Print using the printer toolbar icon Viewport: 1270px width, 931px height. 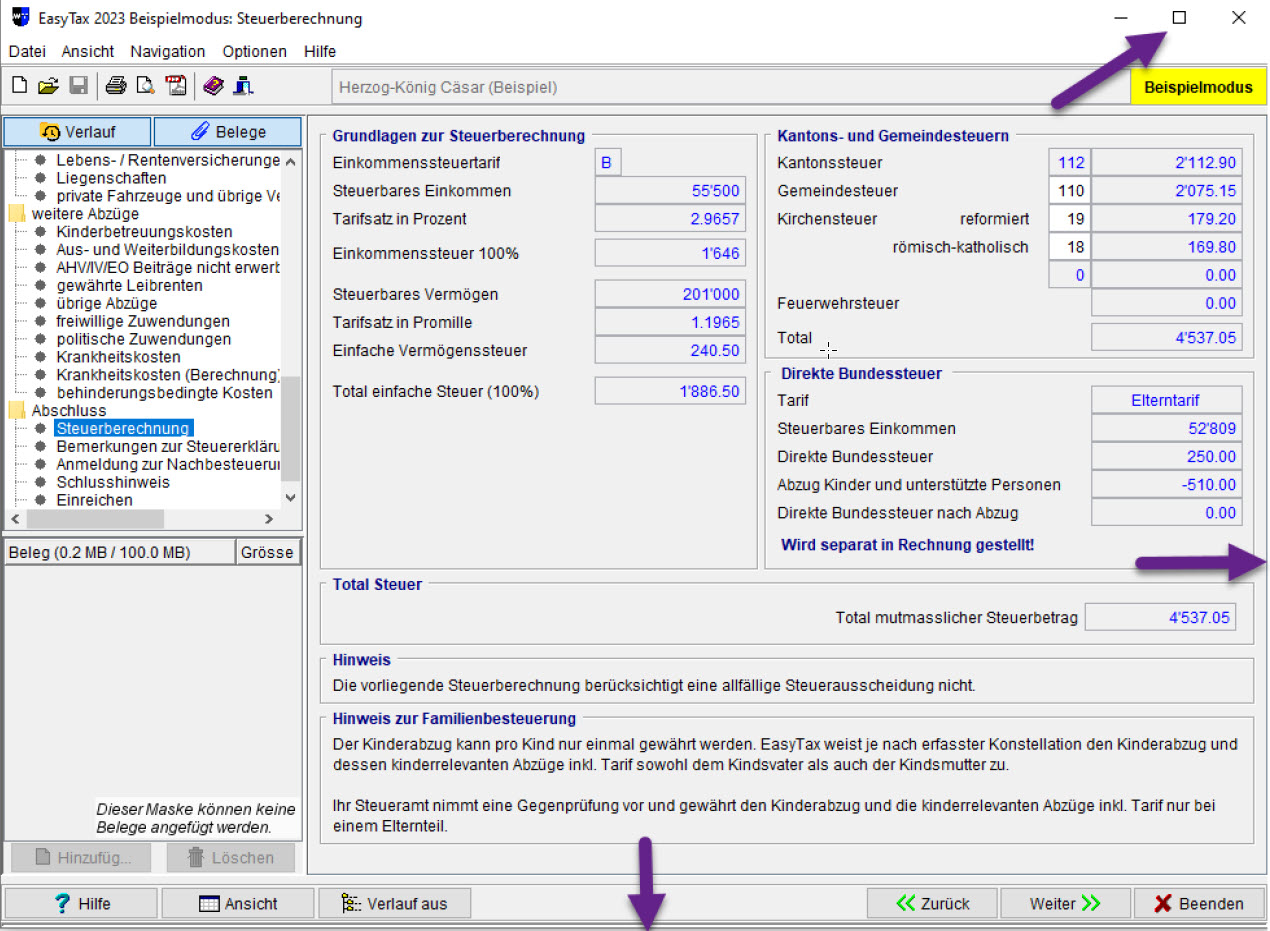[117, 87]
